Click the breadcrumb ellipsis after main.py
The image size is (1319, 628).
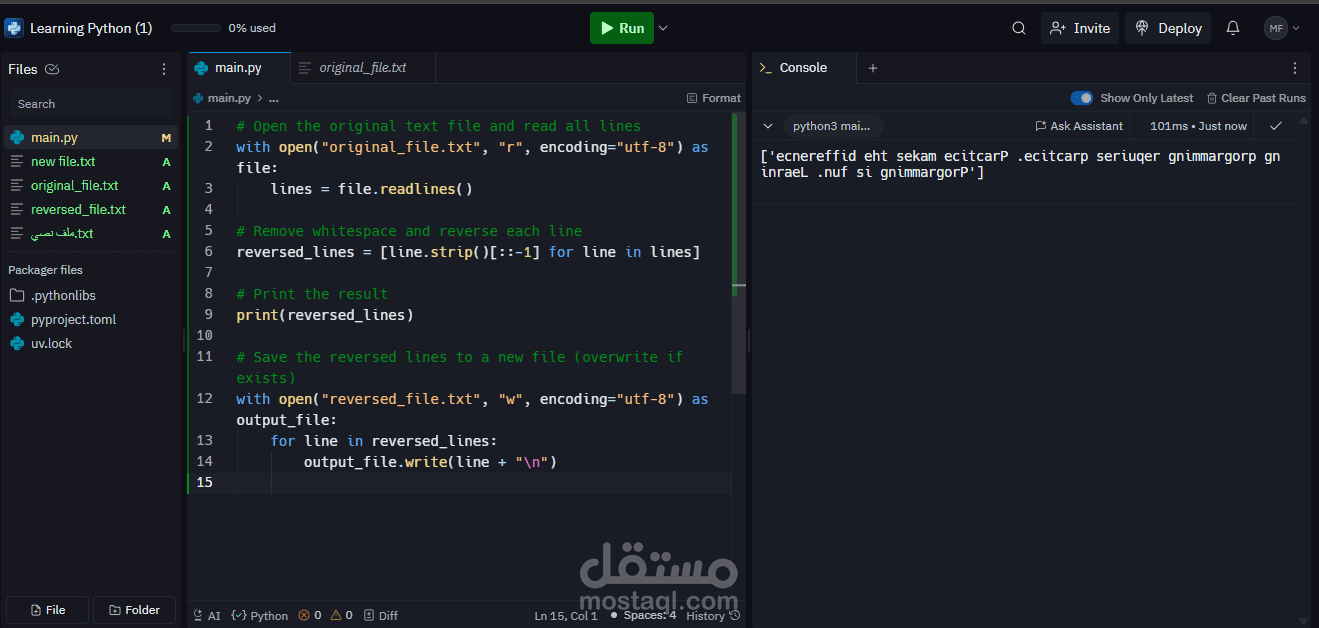274,98
